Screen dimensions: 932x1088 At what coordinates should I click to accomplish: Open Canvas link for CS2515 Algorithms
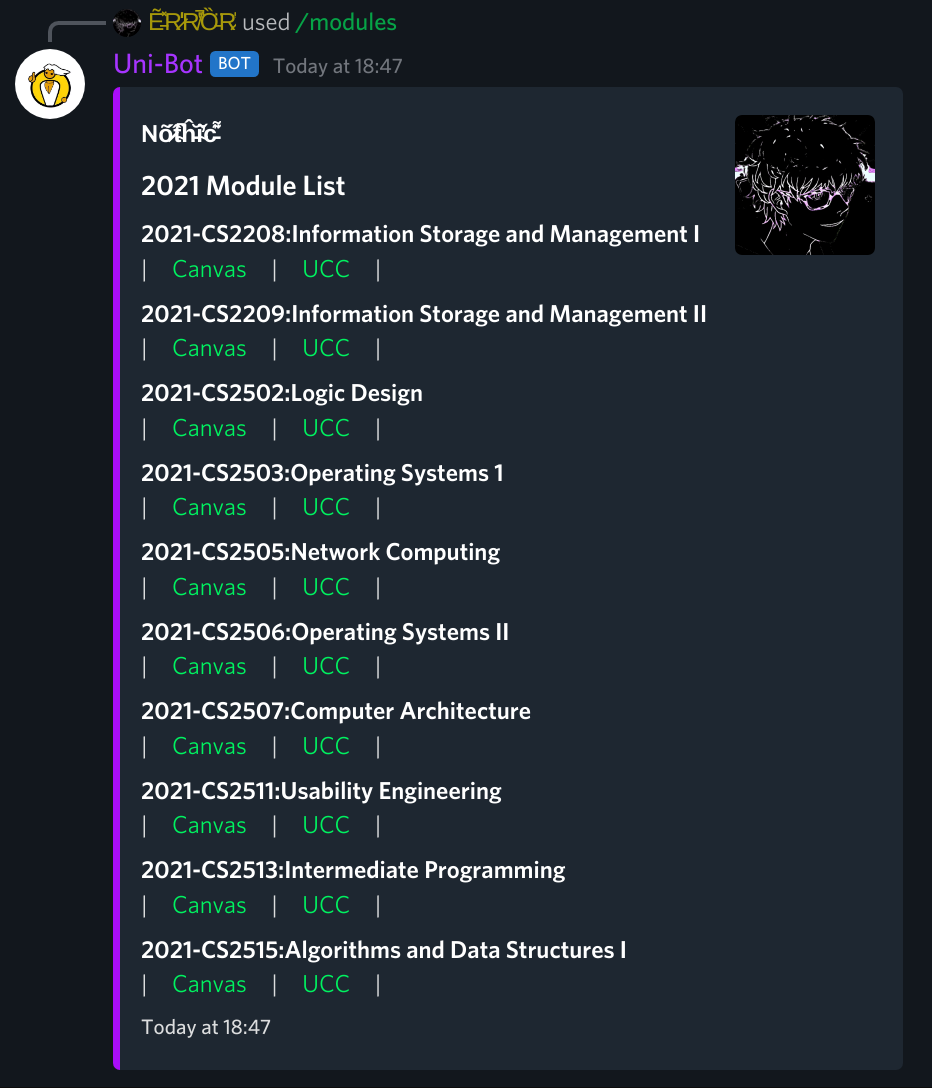point(209,984)
